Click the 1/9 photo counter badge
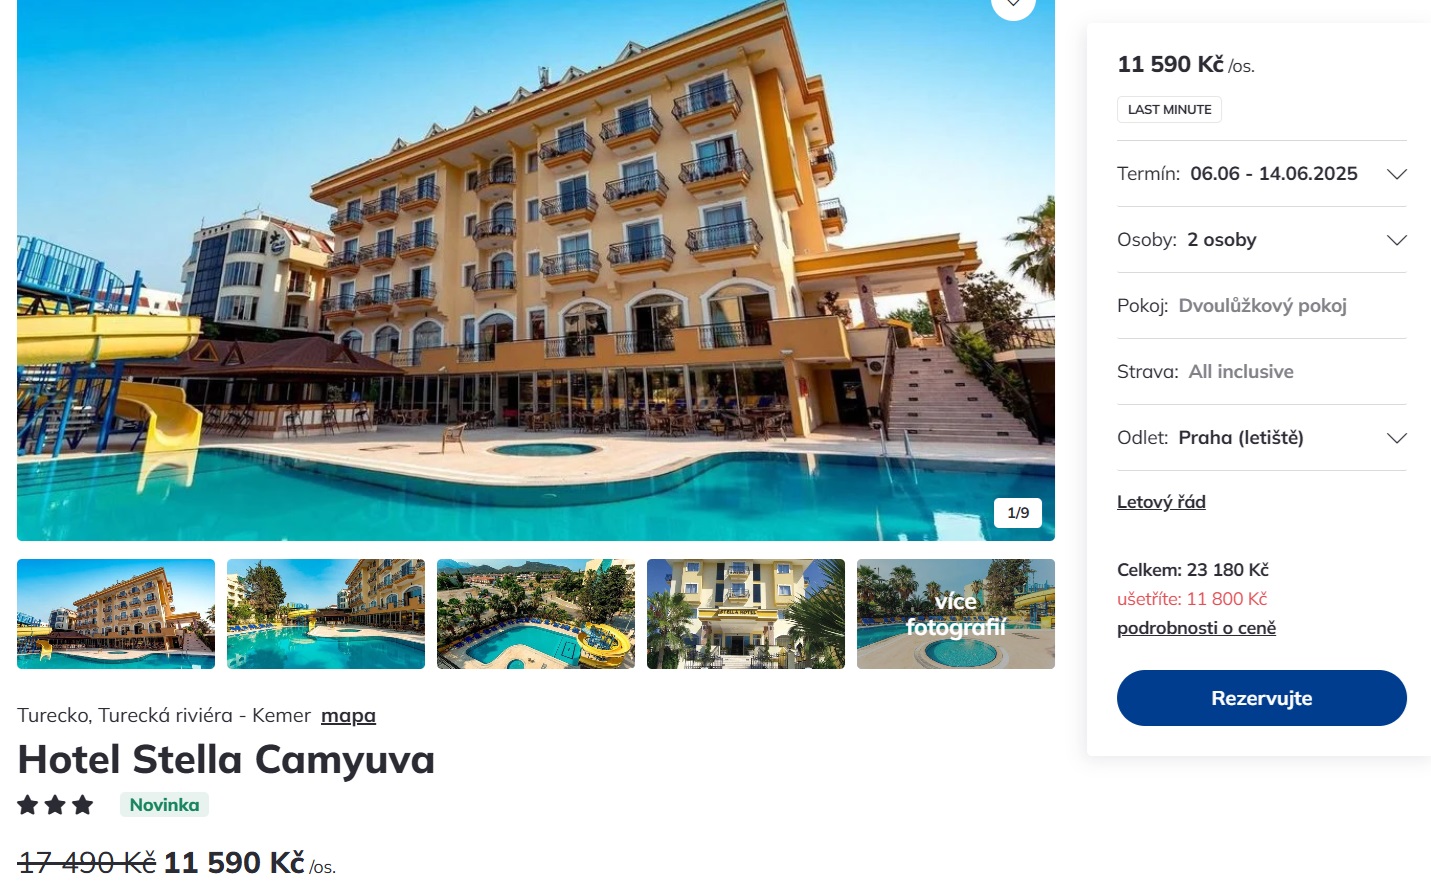 coord(1018,513)
